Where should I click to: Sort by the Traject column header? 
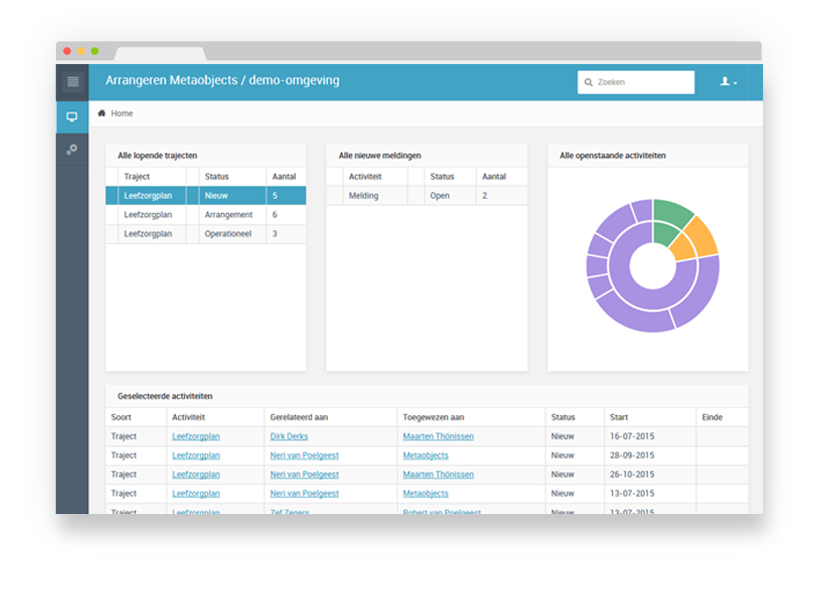[x=137, y=177]
